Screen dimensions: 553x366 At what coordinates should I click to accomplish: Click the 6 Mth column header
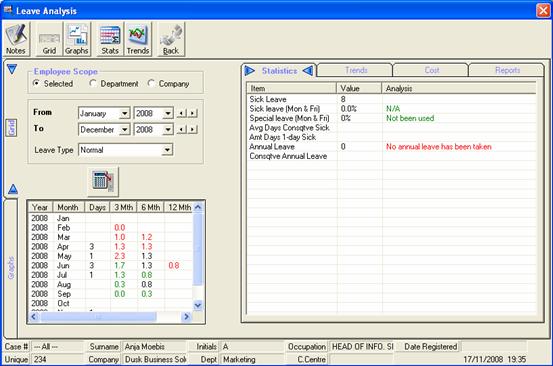coord(151,207)
